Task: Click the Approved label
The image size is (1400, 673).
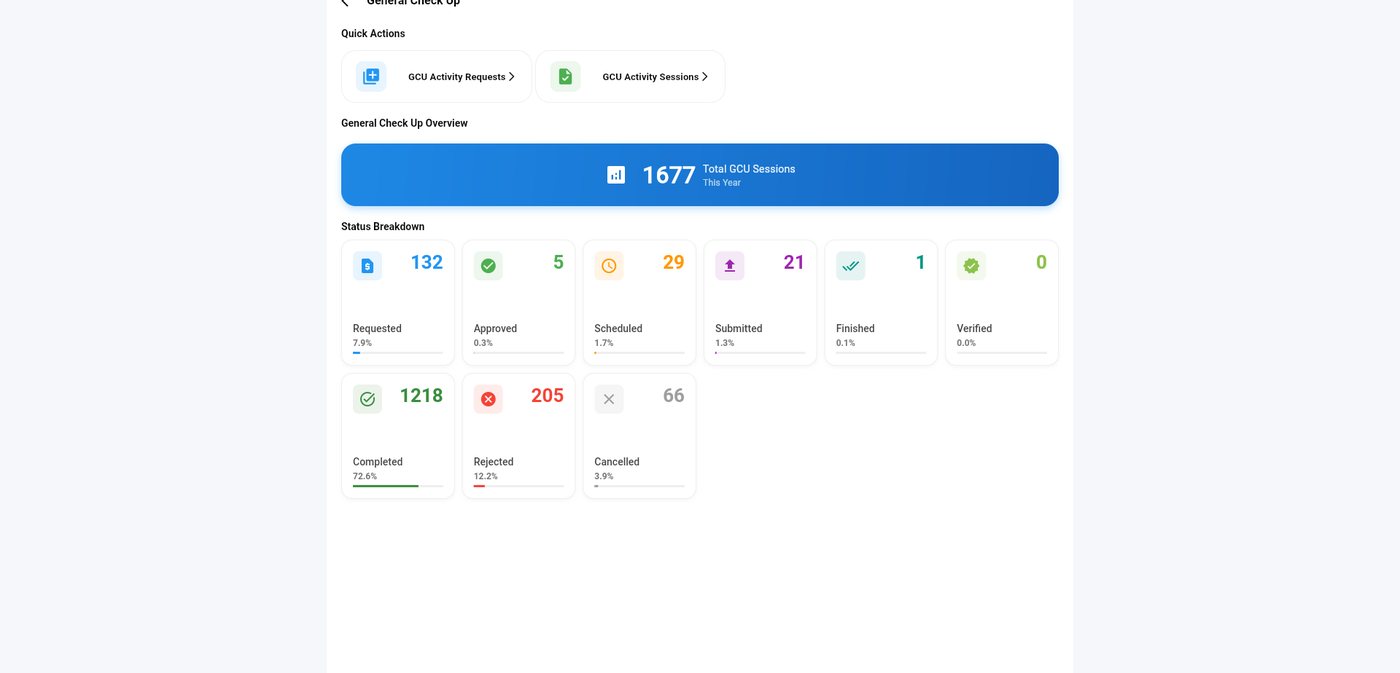Action: (495, 328)
